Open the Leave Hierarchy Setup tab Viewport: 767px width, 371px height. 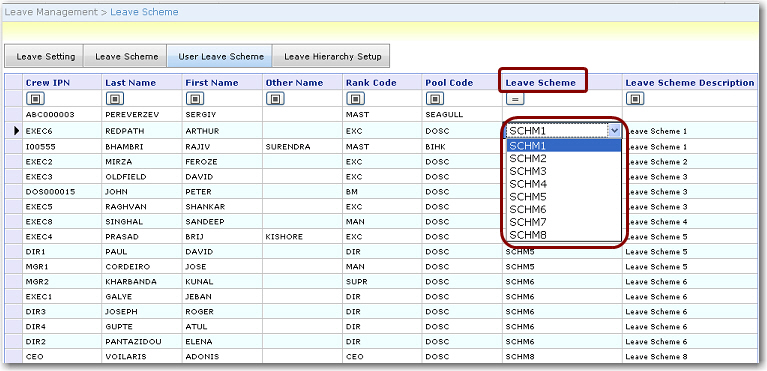332,56
